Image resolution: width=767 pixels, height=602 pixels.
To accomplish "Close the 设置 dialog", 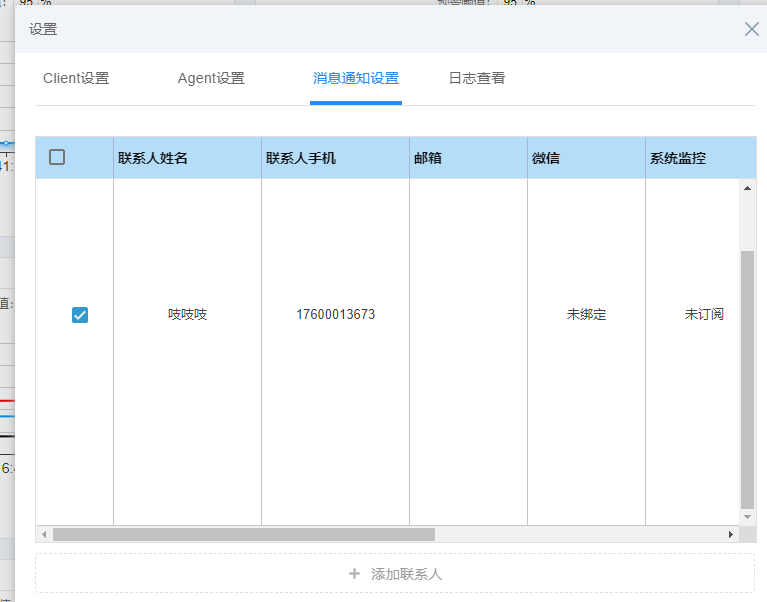I will (751, 29).
